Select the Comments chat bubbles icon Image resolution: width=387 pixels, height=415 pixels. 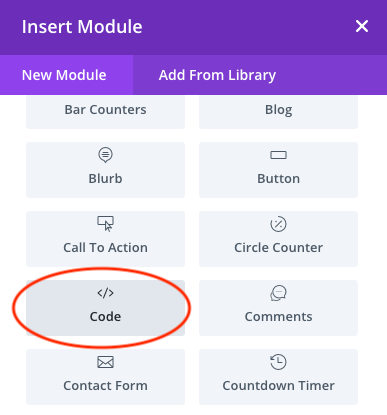pos(278,293)
